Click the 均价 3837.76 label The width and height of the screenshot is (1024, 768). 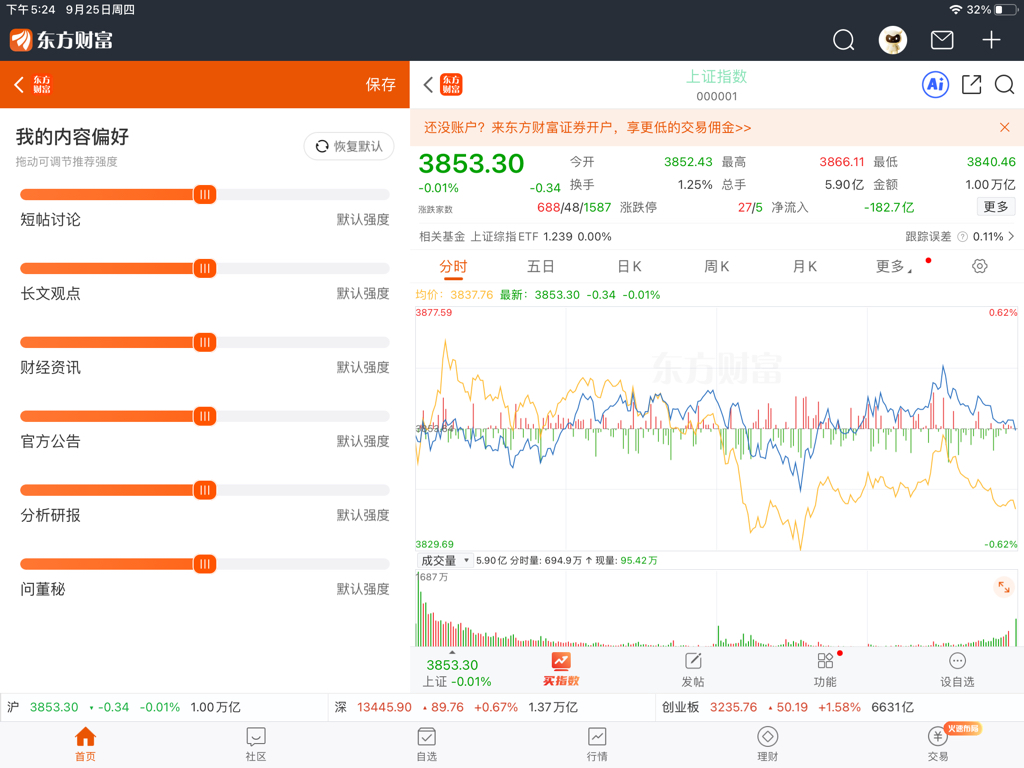click(x=455, y=295)
